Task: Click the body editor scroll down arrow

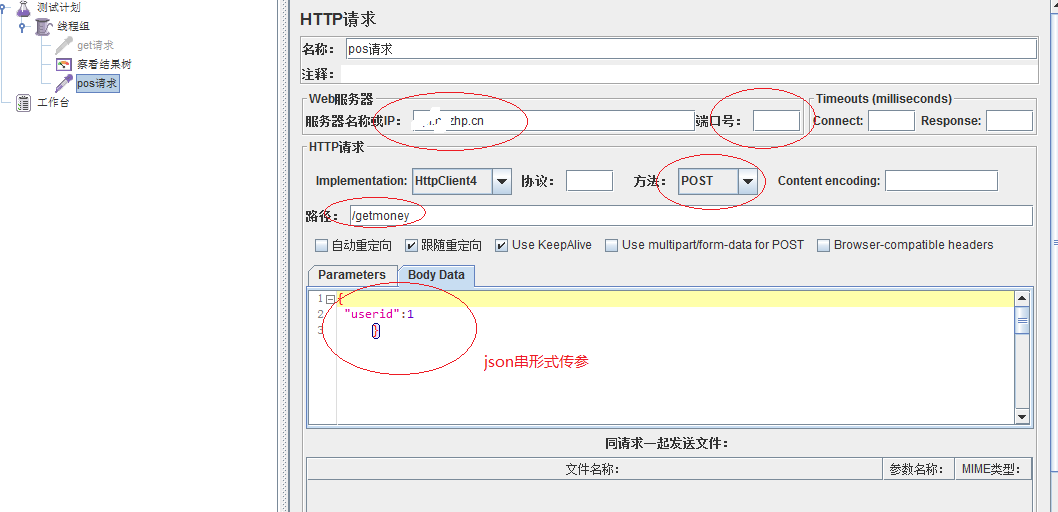Action: point(1022,417)
